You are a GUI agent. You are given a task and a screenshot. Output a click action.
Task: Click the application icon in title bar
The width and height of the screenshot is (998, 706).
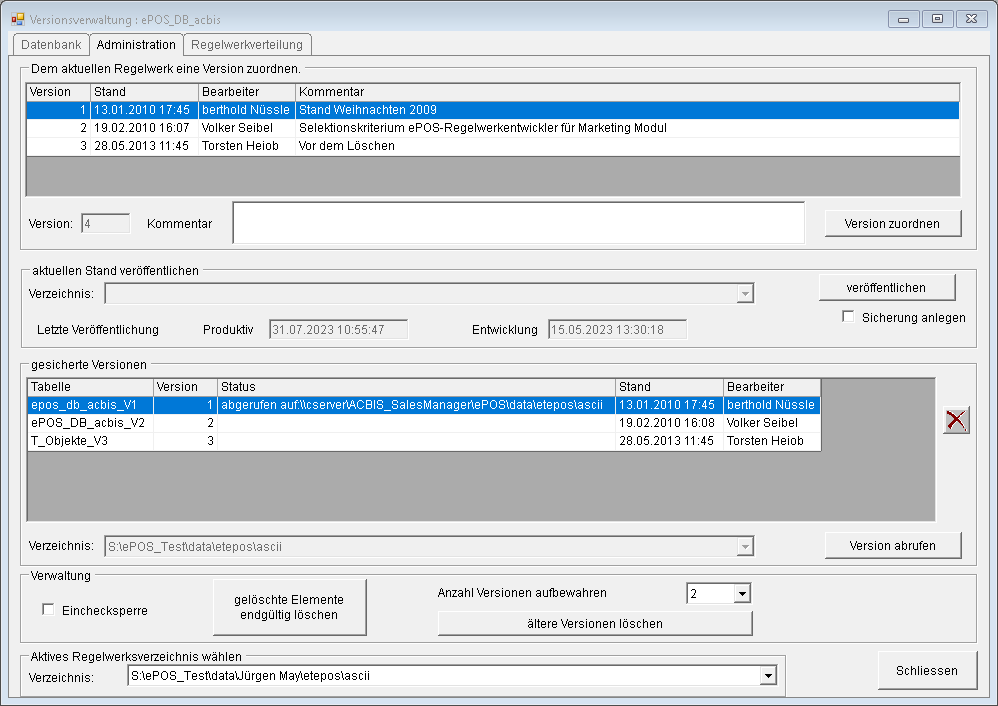coord(17,18)
